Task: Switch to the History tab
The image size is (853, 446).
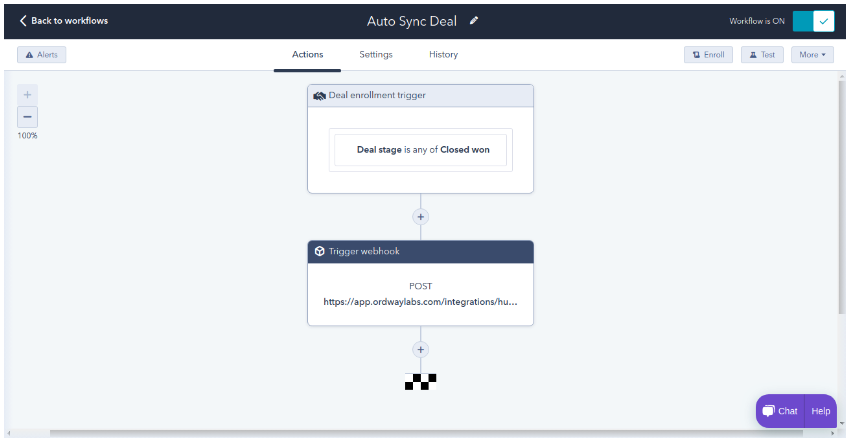Action: 443,54
